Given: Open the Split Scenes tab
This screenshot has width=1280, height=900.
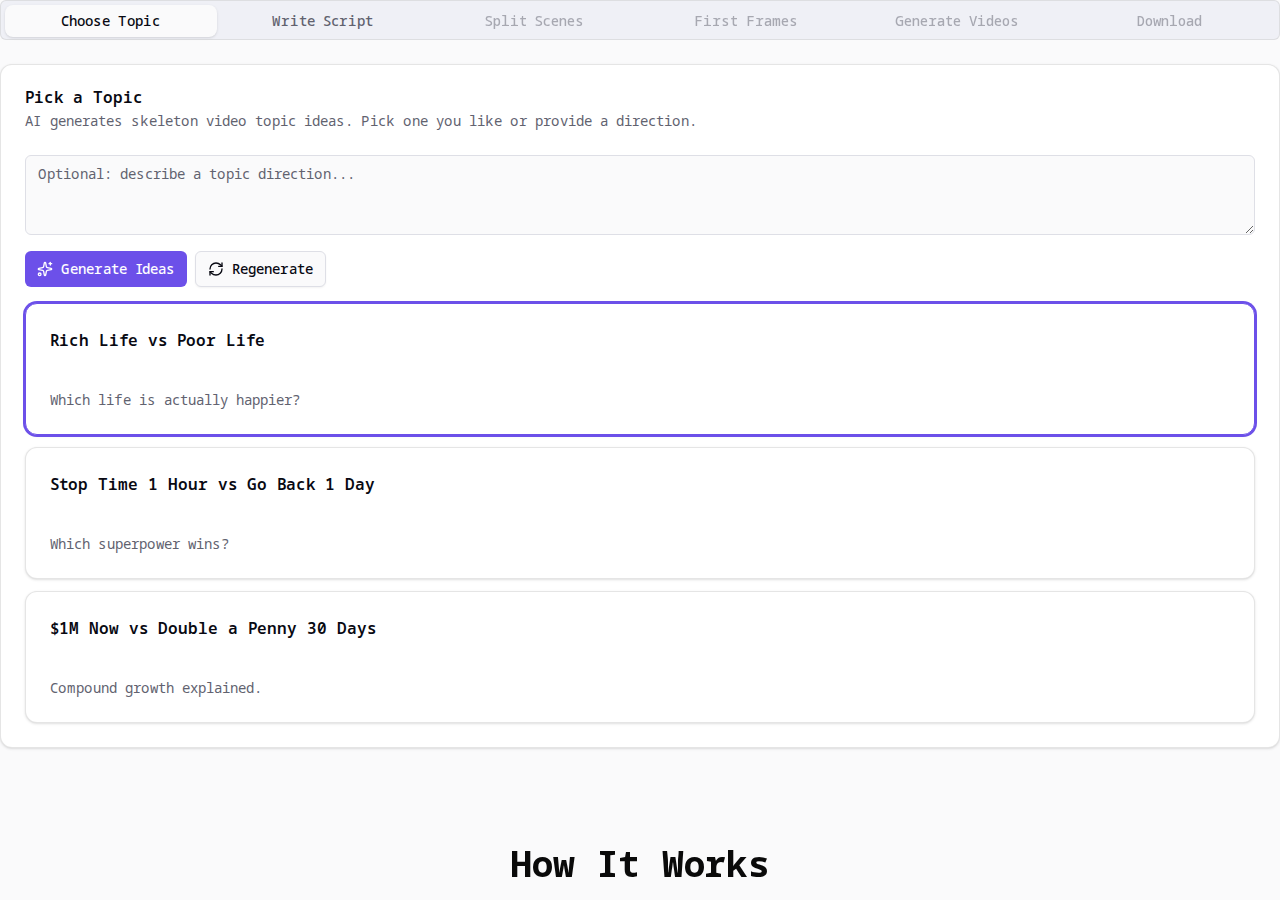Looking at the screenshot, I should tap(534, 21).
